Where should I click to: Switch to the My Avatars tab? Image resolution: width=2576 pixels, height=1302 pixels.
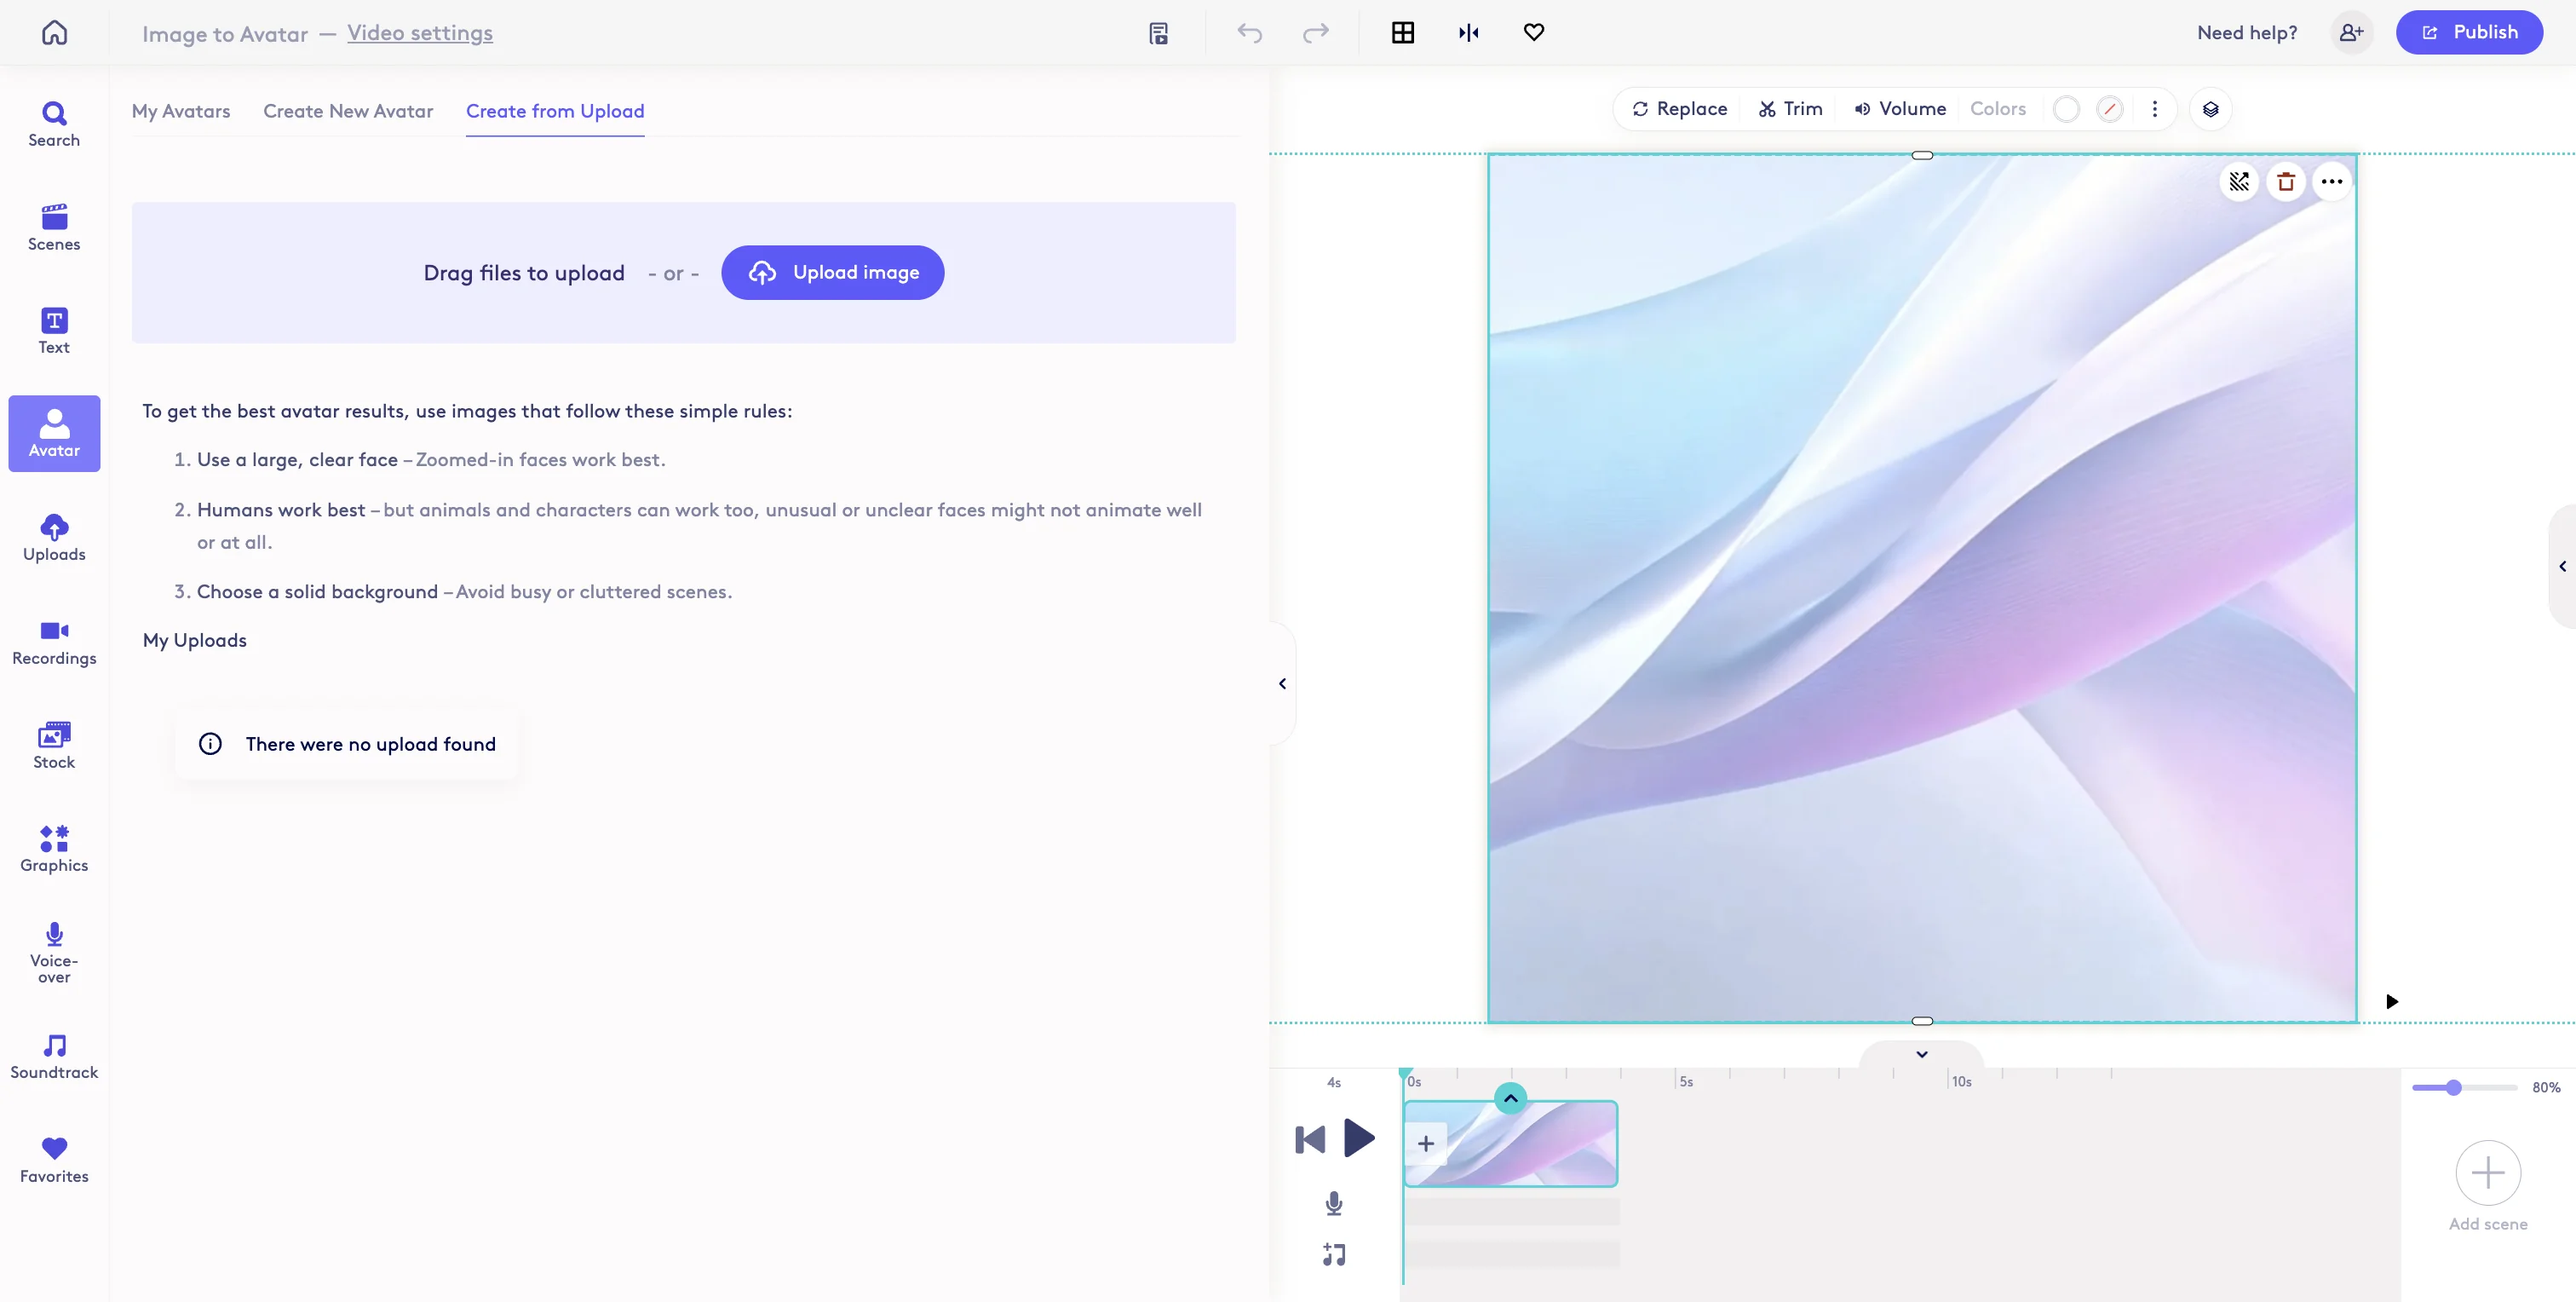tap(181, 111)
